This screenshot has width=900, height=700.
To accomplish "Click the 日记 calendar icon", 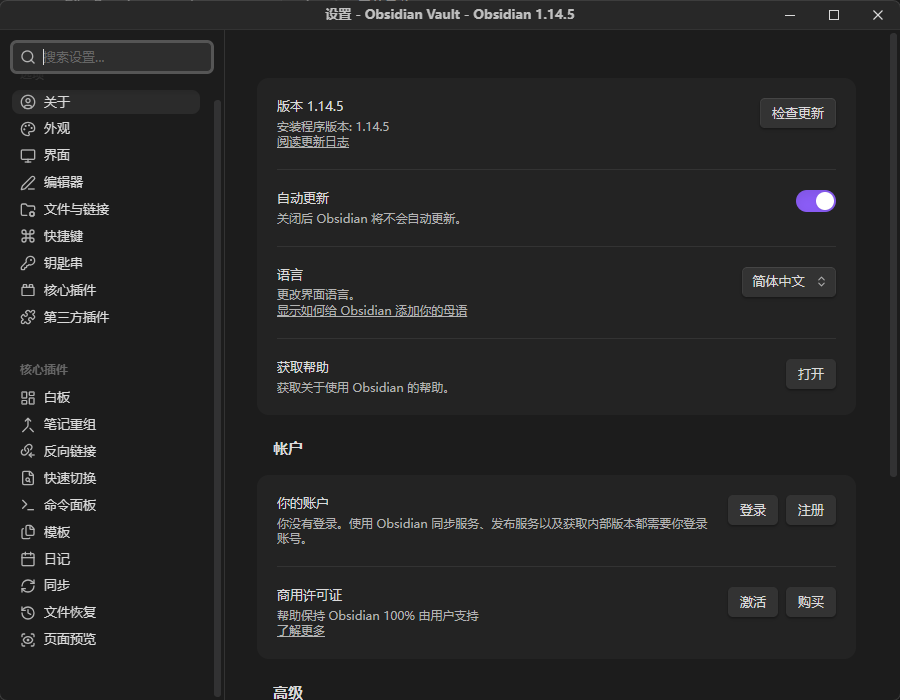I will [x=28, y=559].
